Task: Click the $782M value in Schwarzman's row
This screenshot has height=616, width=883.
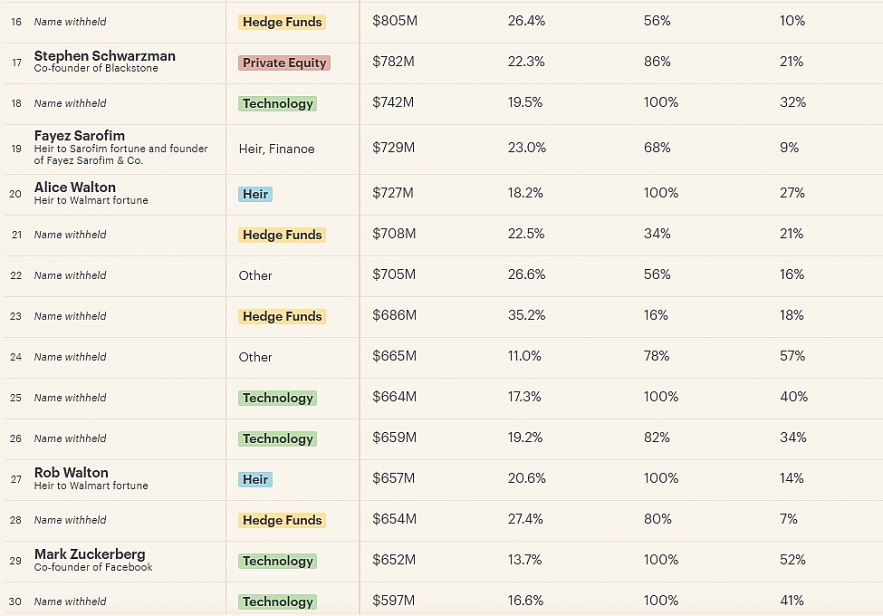Action: (x=393, y=62)
